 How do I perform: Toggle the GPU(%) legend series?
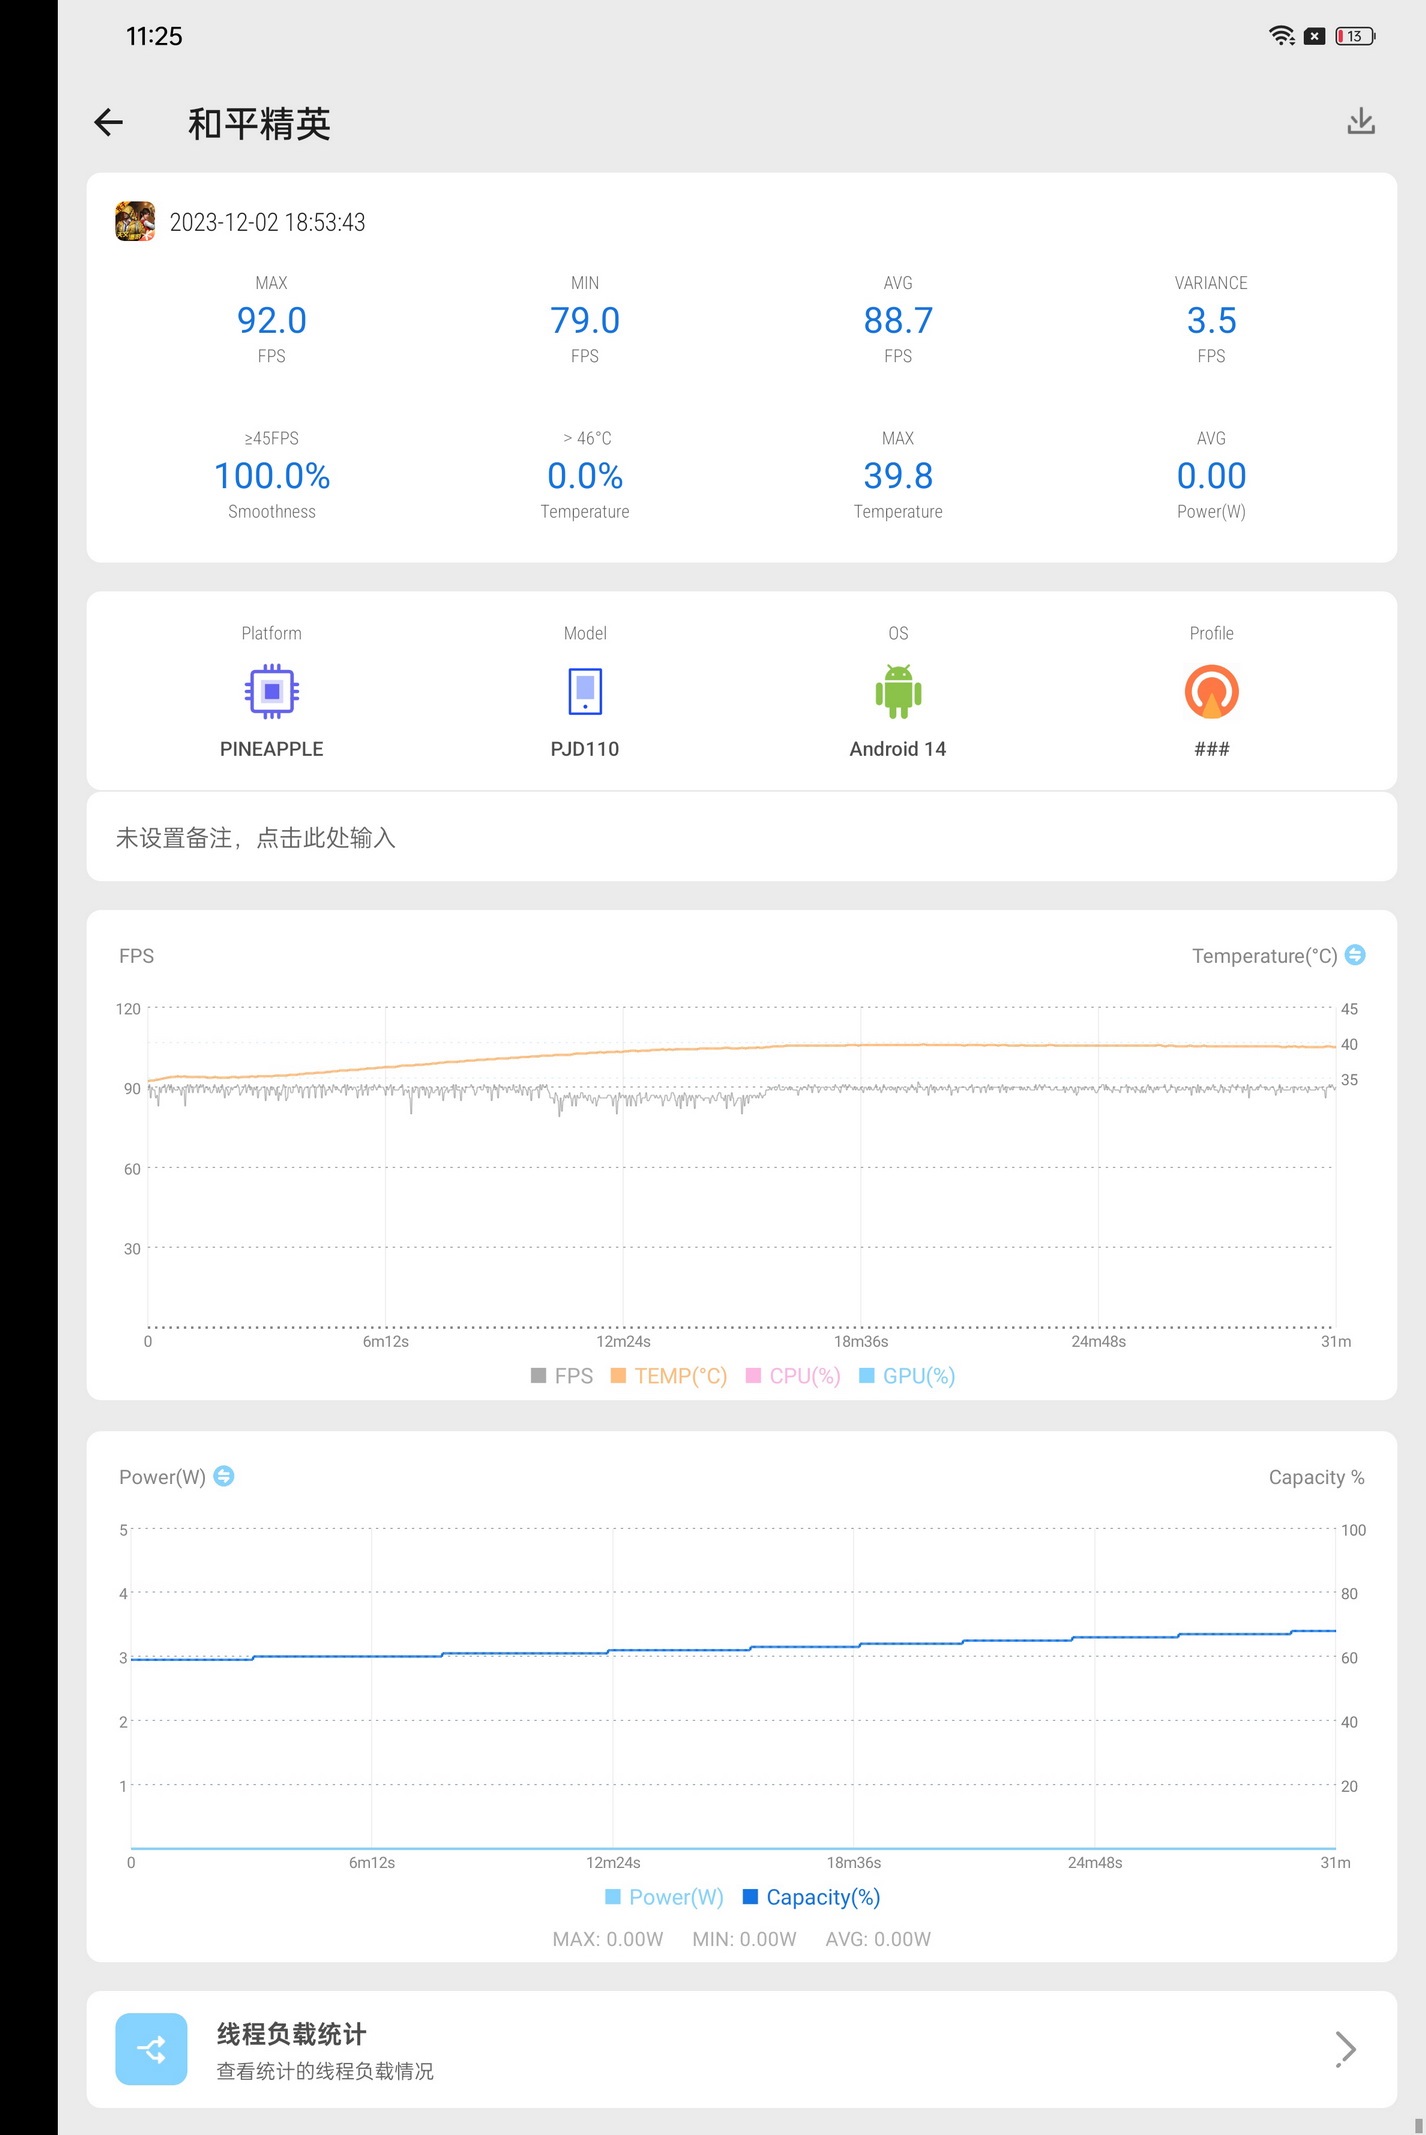click(x=907, y=1376)
